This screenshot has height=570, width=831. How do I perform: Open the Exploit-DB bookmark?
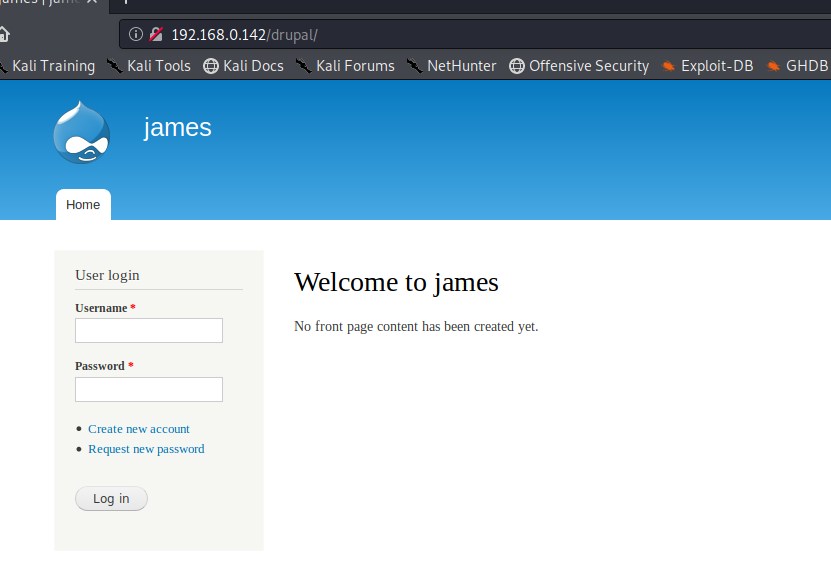[708, 66]
